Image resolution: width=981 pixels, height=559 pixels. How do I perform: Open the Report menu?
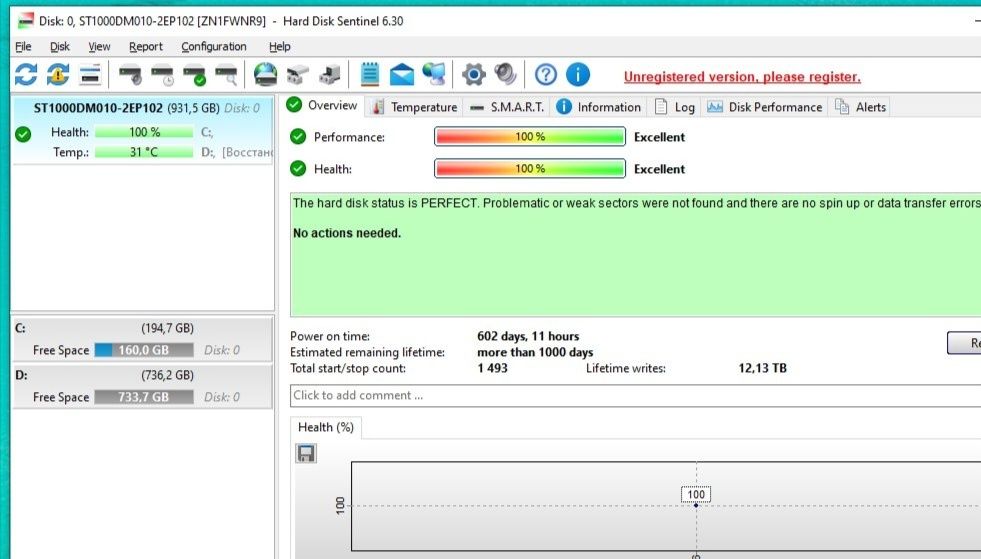coord(145,46)
